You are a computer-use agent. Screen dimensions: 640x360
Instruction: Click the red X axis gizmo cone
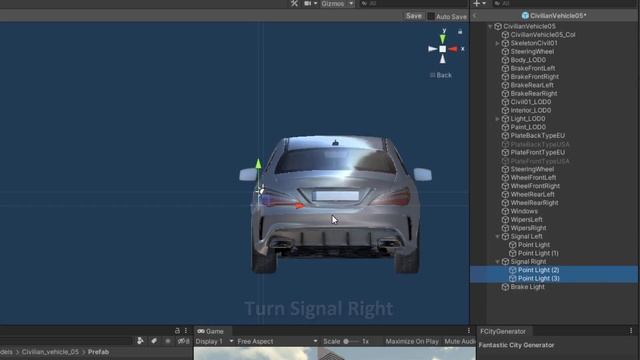453,49
